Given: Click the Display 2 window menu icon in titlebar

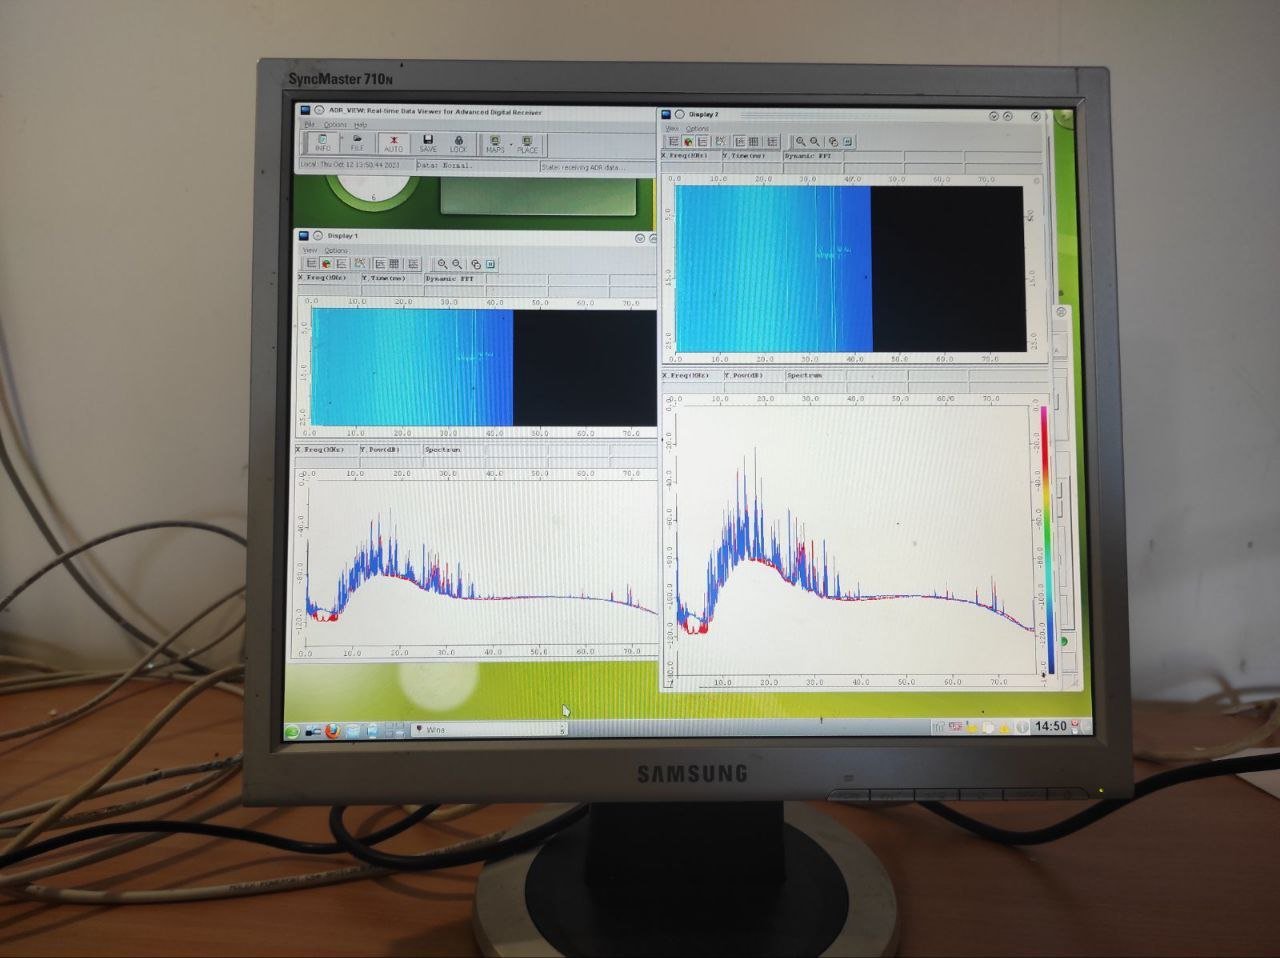Looking at the screenshot, I should (666, 114).
